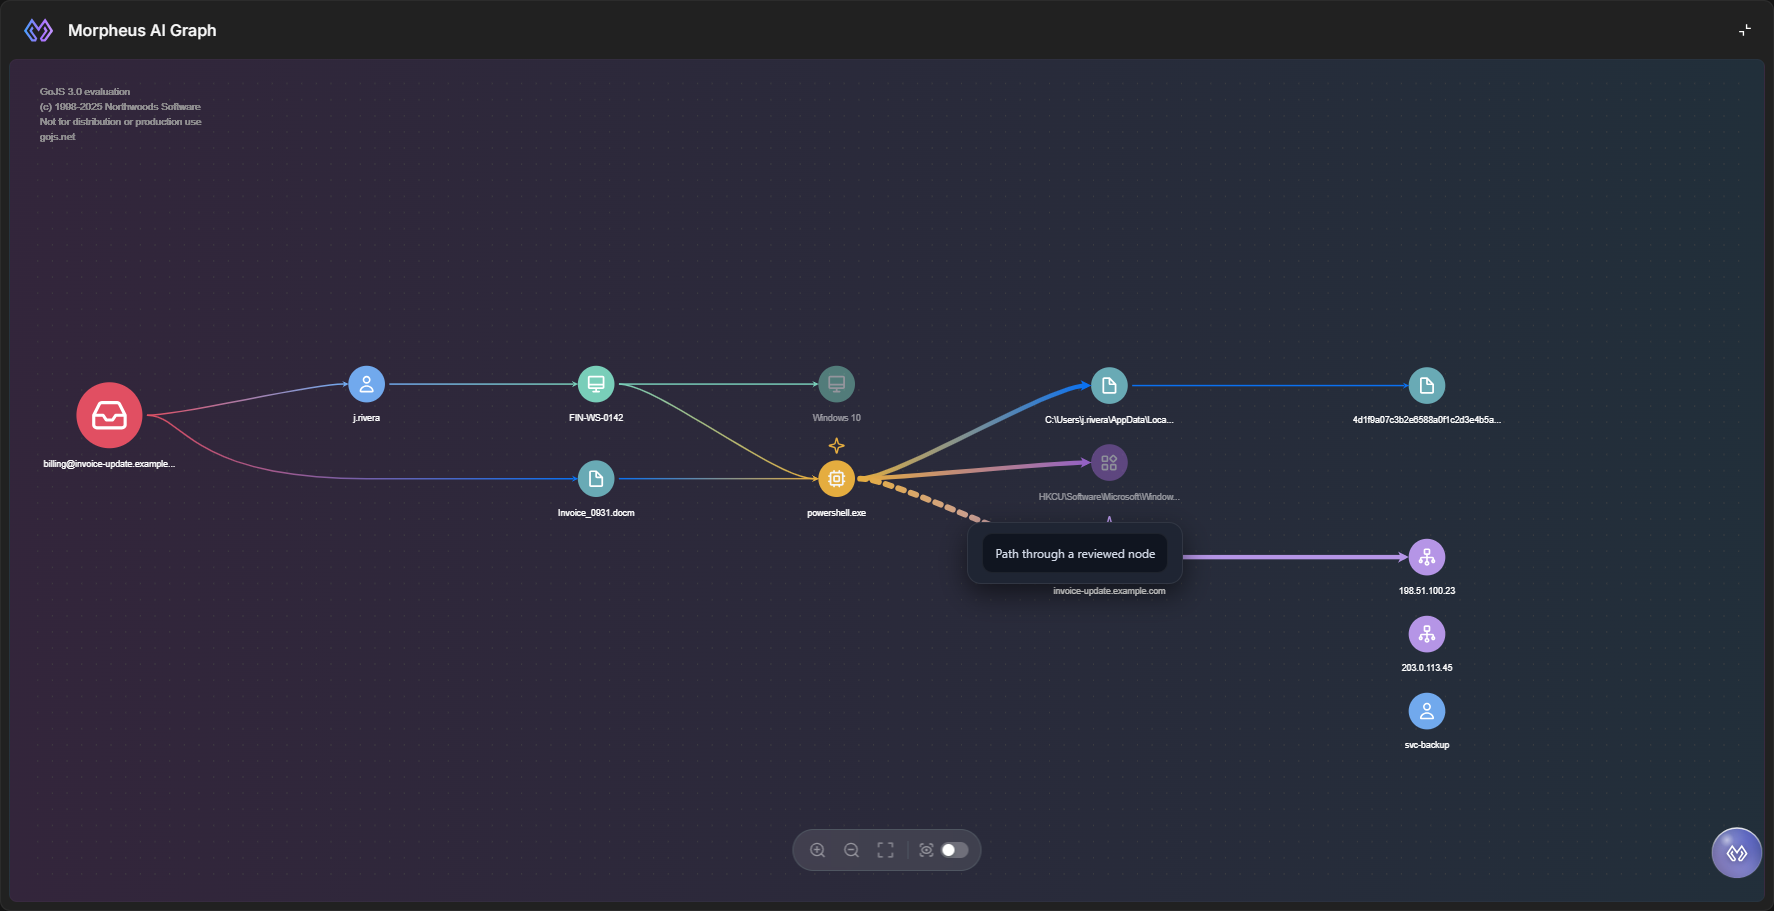Image resolution: width=1774 pixels, height=911 pixels.
Task: Zoom in on the graph
Action: tap(818, 850)
